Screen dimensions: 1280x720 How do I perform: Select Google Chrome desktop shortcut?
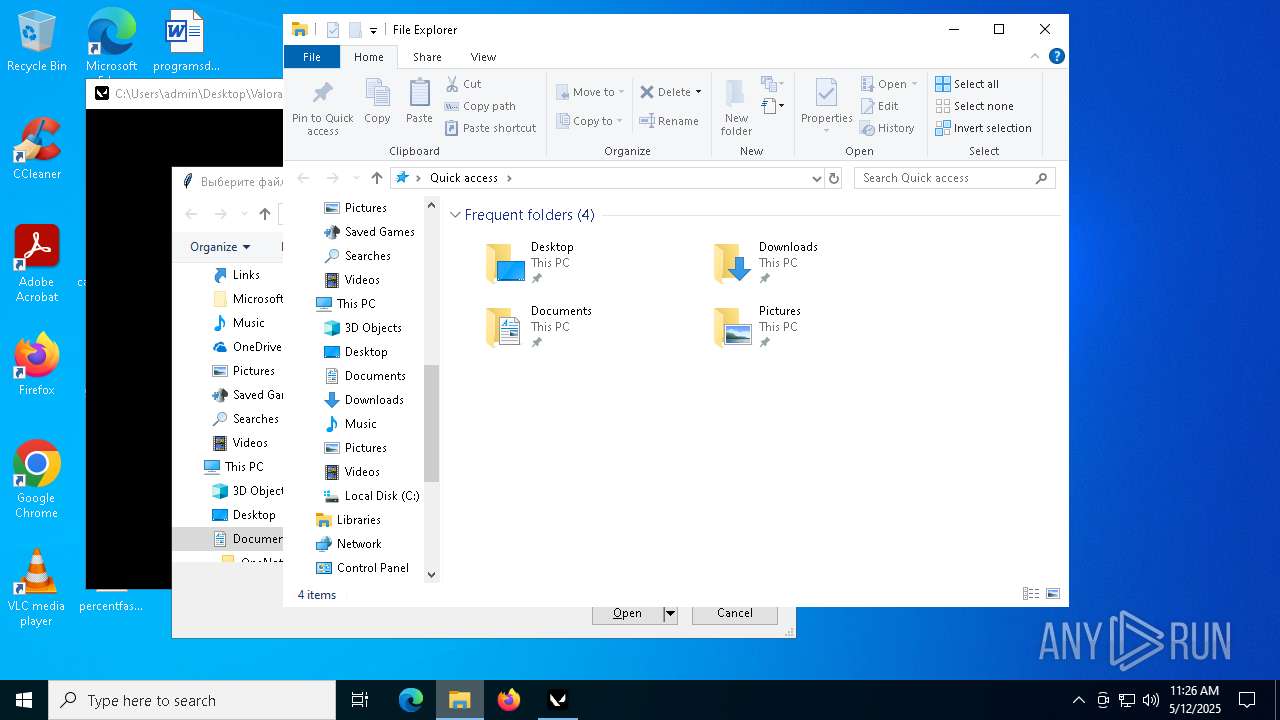tap(37, 480)
